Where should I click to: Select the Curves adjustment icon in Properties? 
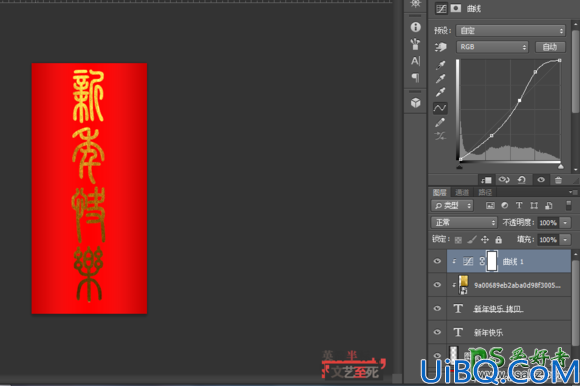pos(441,9)
